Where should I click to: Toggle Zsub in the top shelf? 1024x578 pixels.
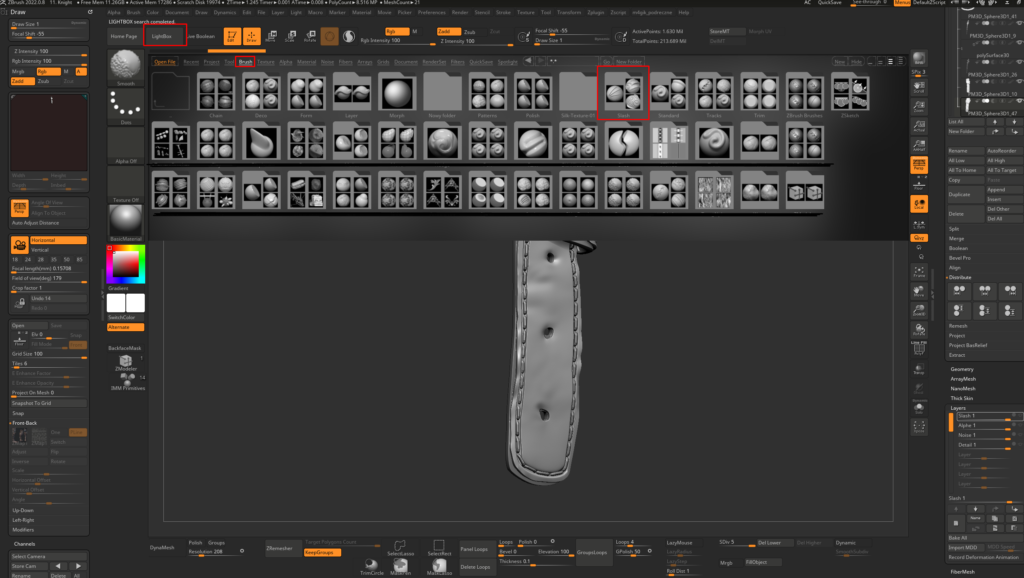click(x=470, y=31)
